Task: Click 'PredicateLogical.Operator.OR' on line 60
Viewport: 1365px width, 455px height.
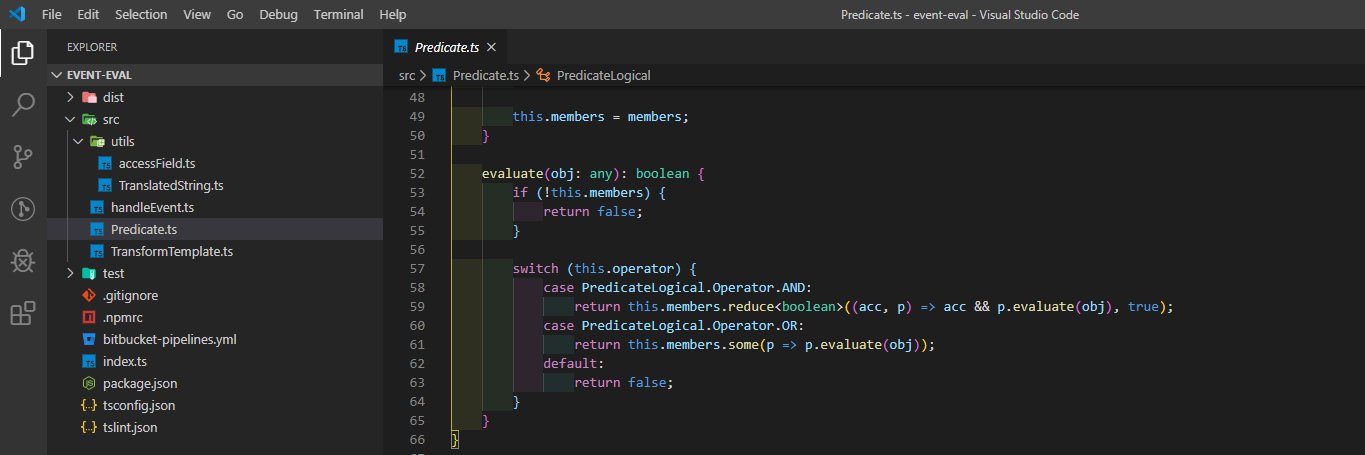Action: click(x=692, y=326)
